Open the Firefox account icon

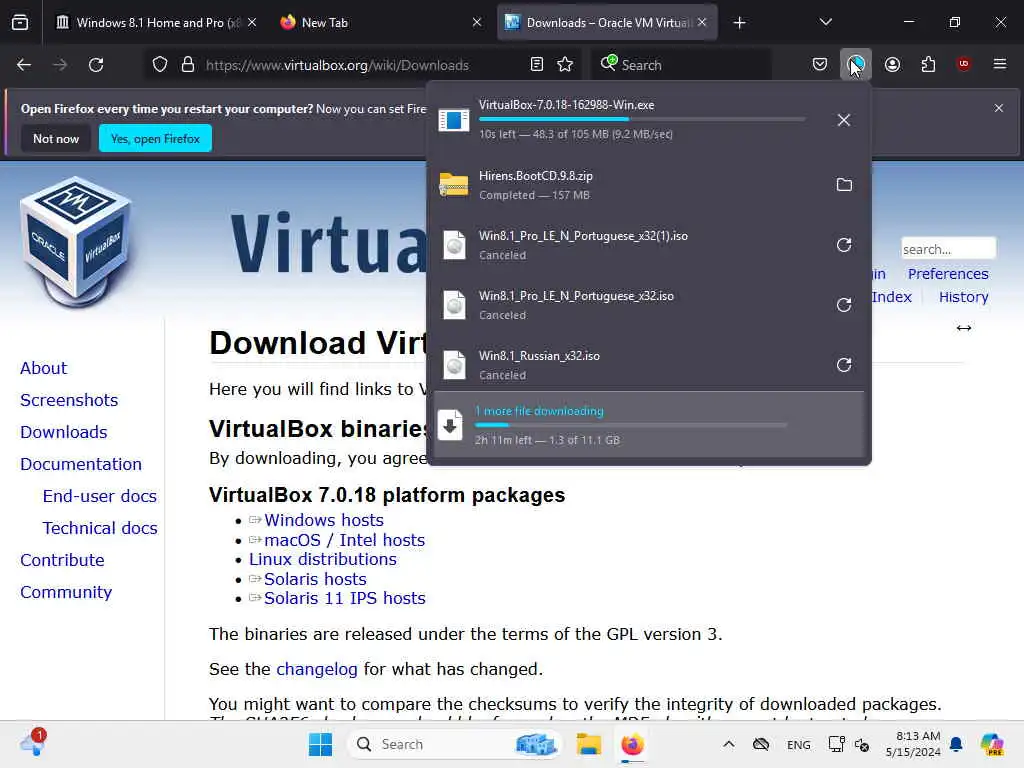coord(893,65)
